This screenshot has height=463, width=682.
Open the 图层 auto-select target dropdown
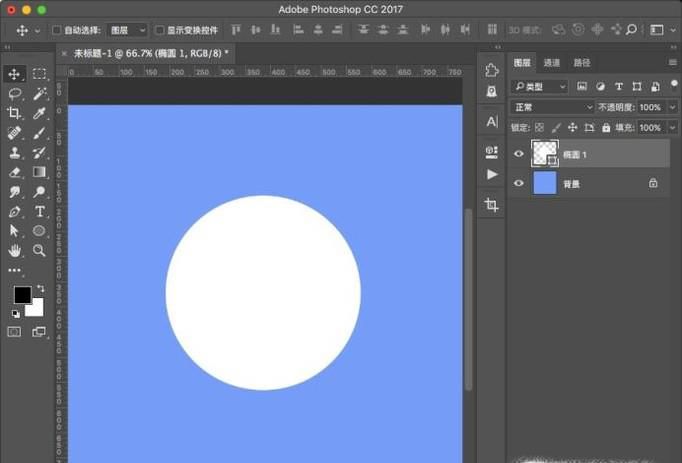click(x=126, y=31)
